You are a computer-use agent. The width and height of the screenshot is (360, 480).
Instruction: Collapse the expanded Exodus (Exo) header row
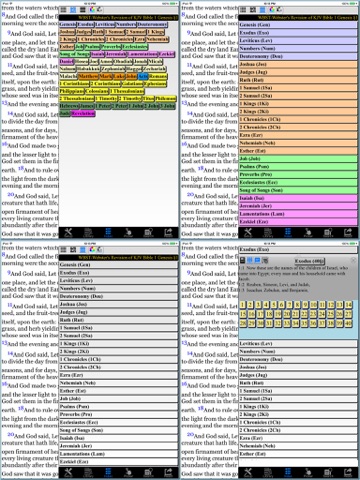click(x=298, y=249)
